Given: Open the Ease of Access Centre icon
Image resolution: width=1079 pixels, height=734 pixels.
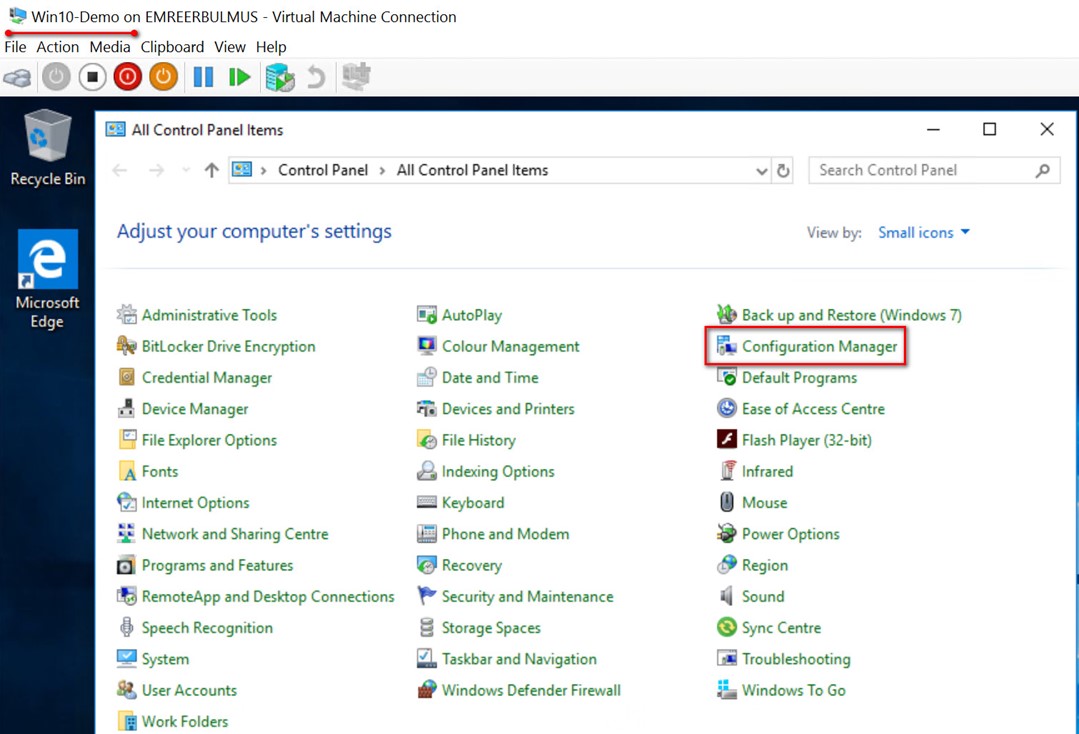Looking at the screenshot, I should point(727,409).
